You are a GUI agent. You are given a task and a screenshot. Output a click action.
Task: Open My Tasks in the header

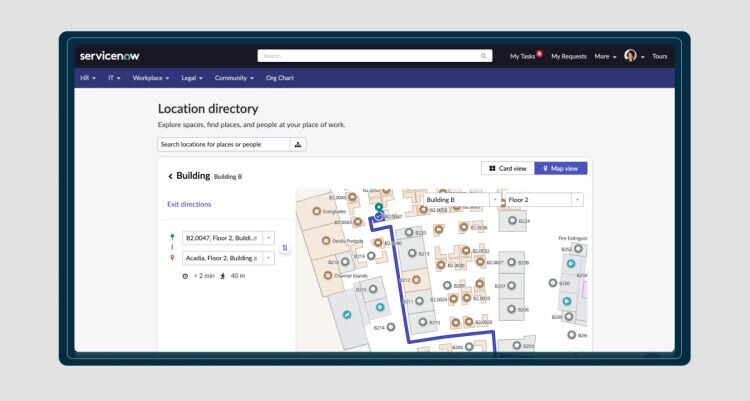click(x=525, y=56)
